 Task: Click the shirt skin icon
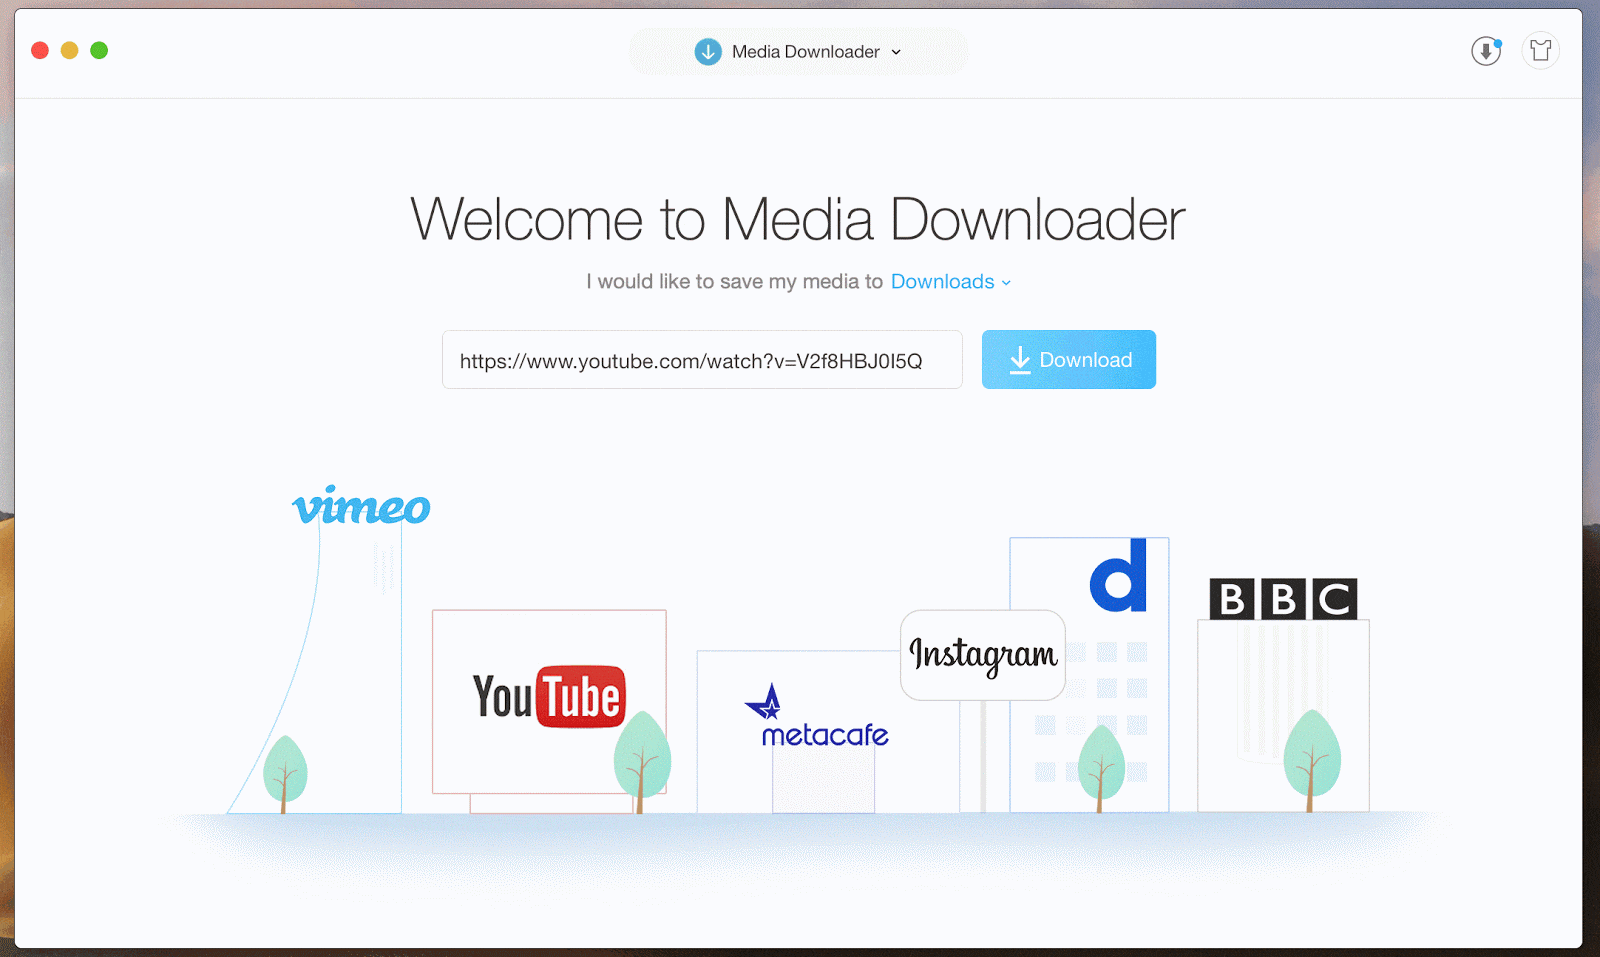[1541, 50]
